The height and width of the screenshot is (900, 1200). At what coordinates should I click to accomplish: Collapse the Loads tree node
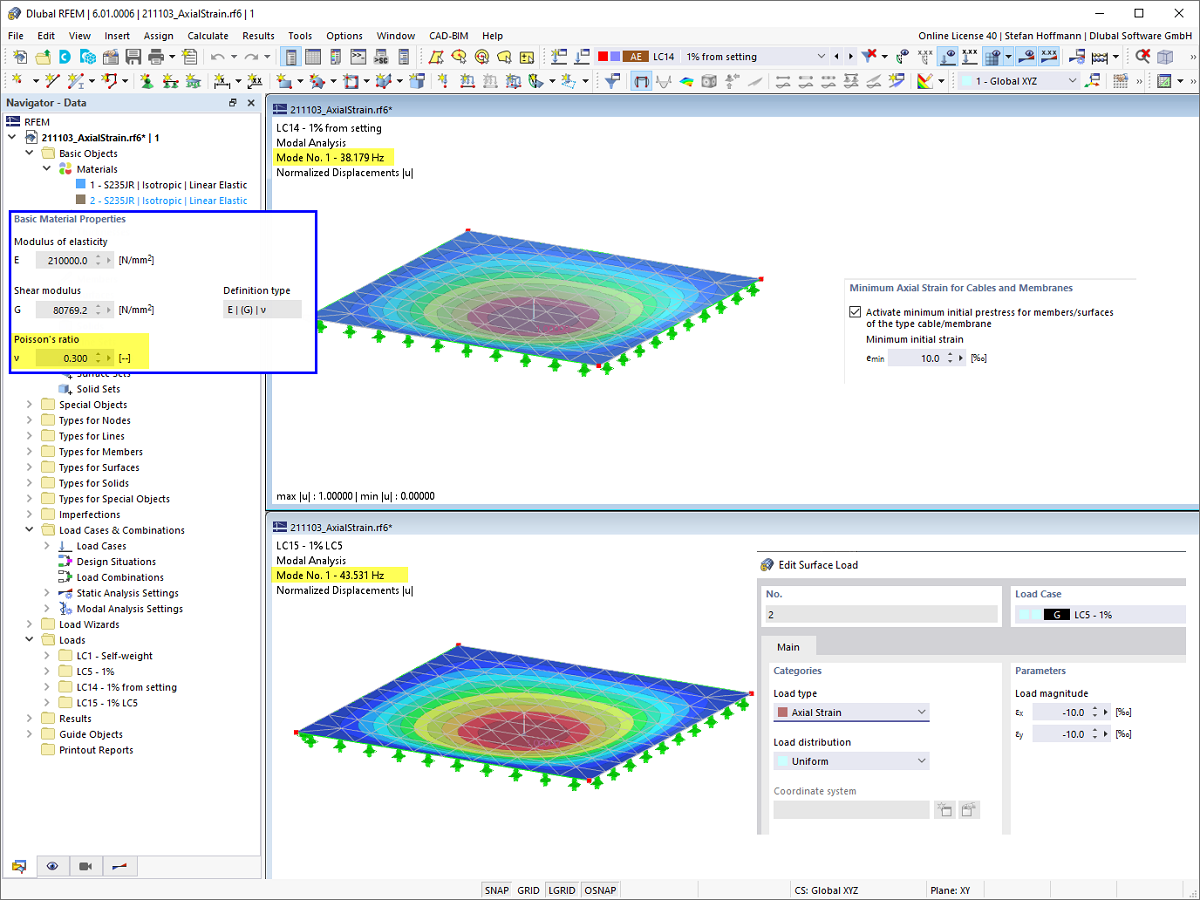[29, 640]
